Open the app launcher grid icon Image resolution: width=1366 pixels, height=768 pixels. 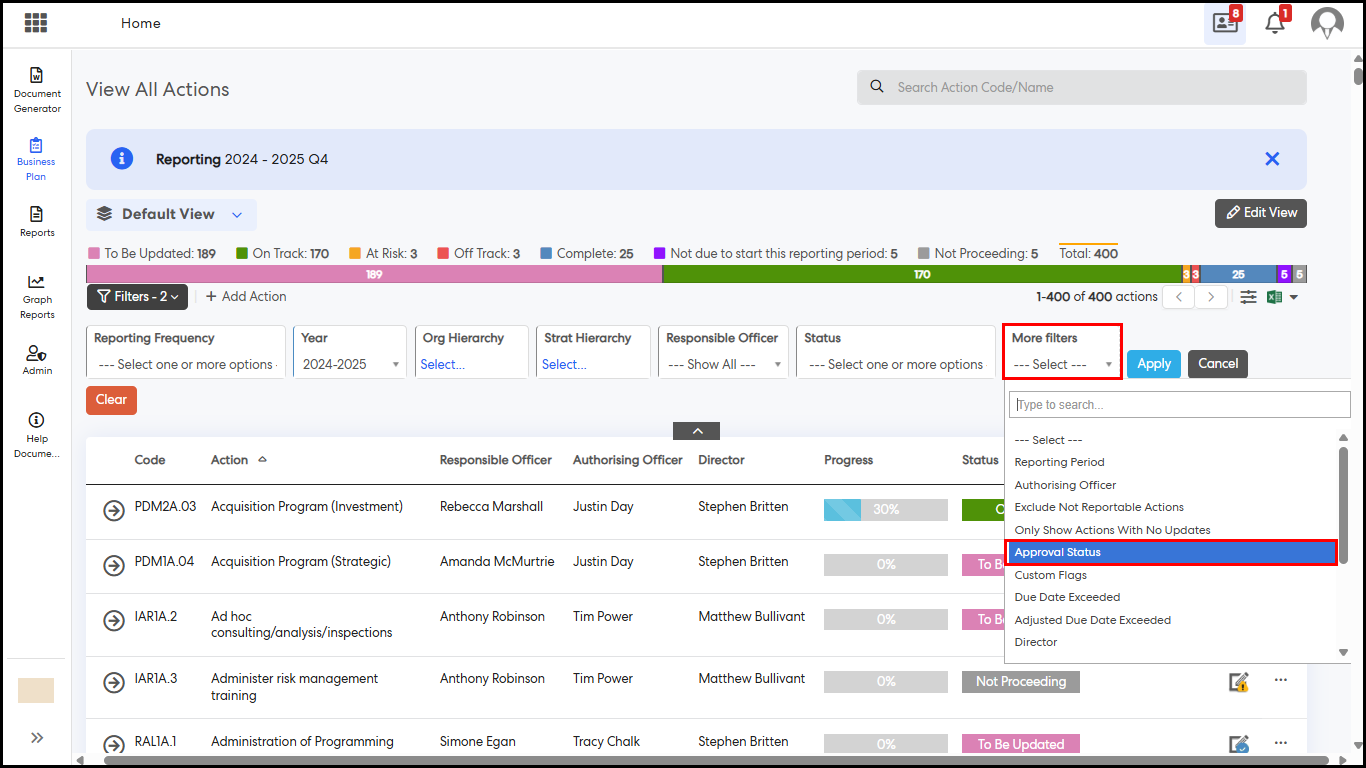click(x=36, y=23)
